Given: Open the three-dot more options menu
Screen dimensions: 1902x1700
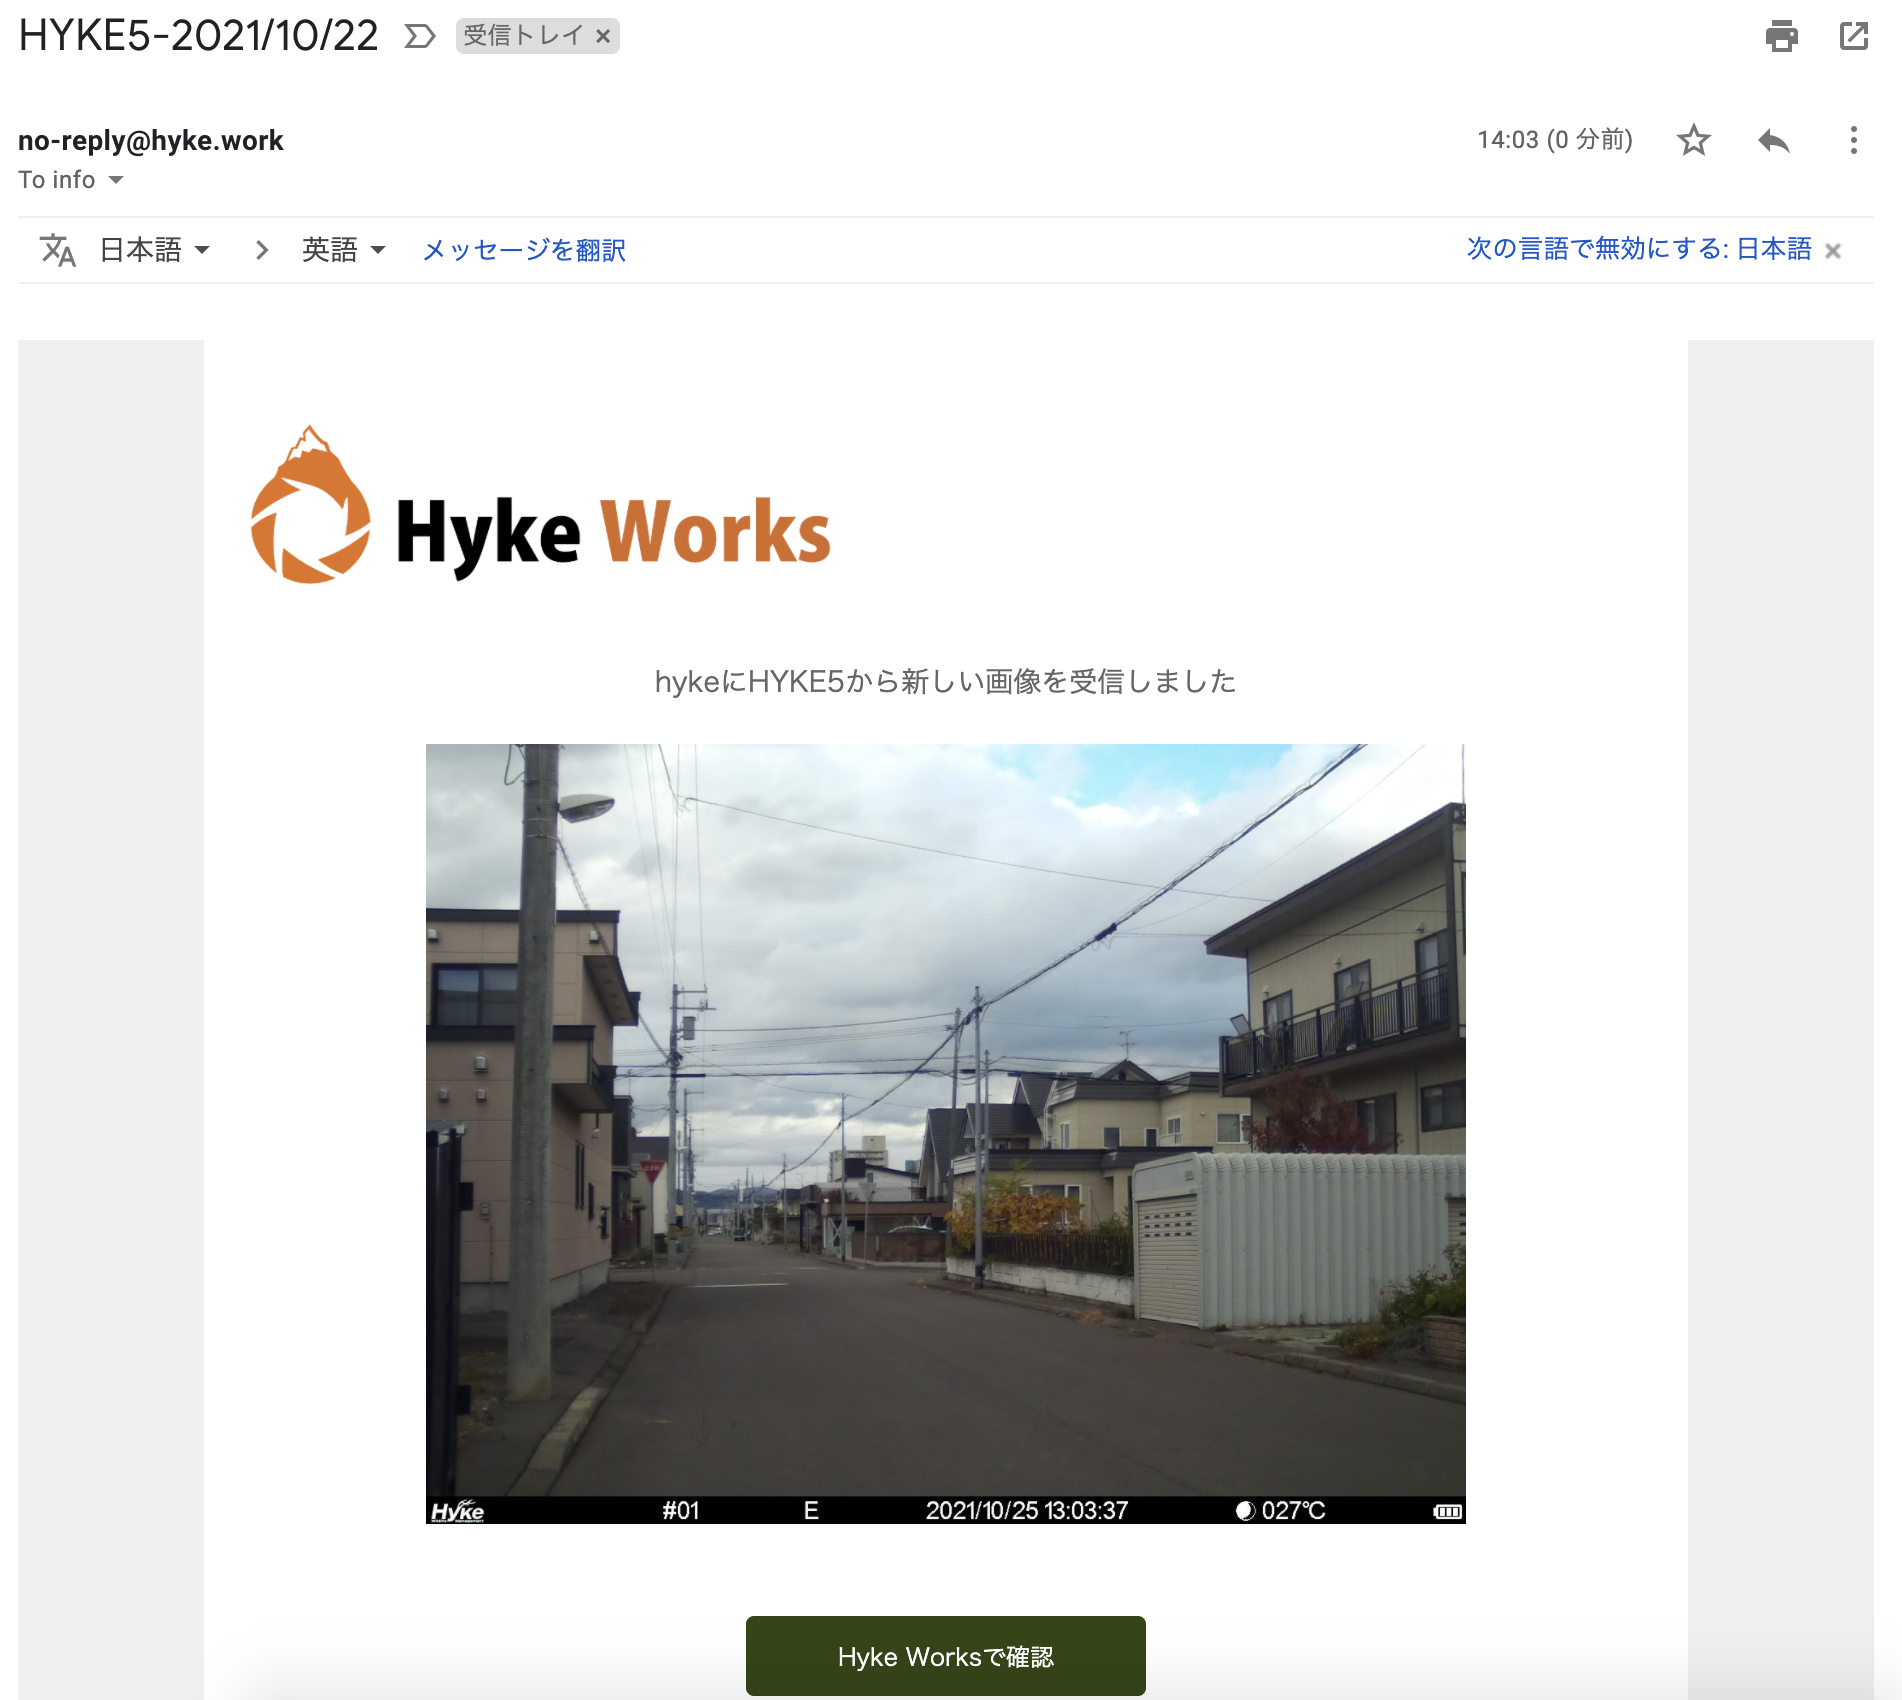Looking at the screenshot, I should (x=1853, y=140).
